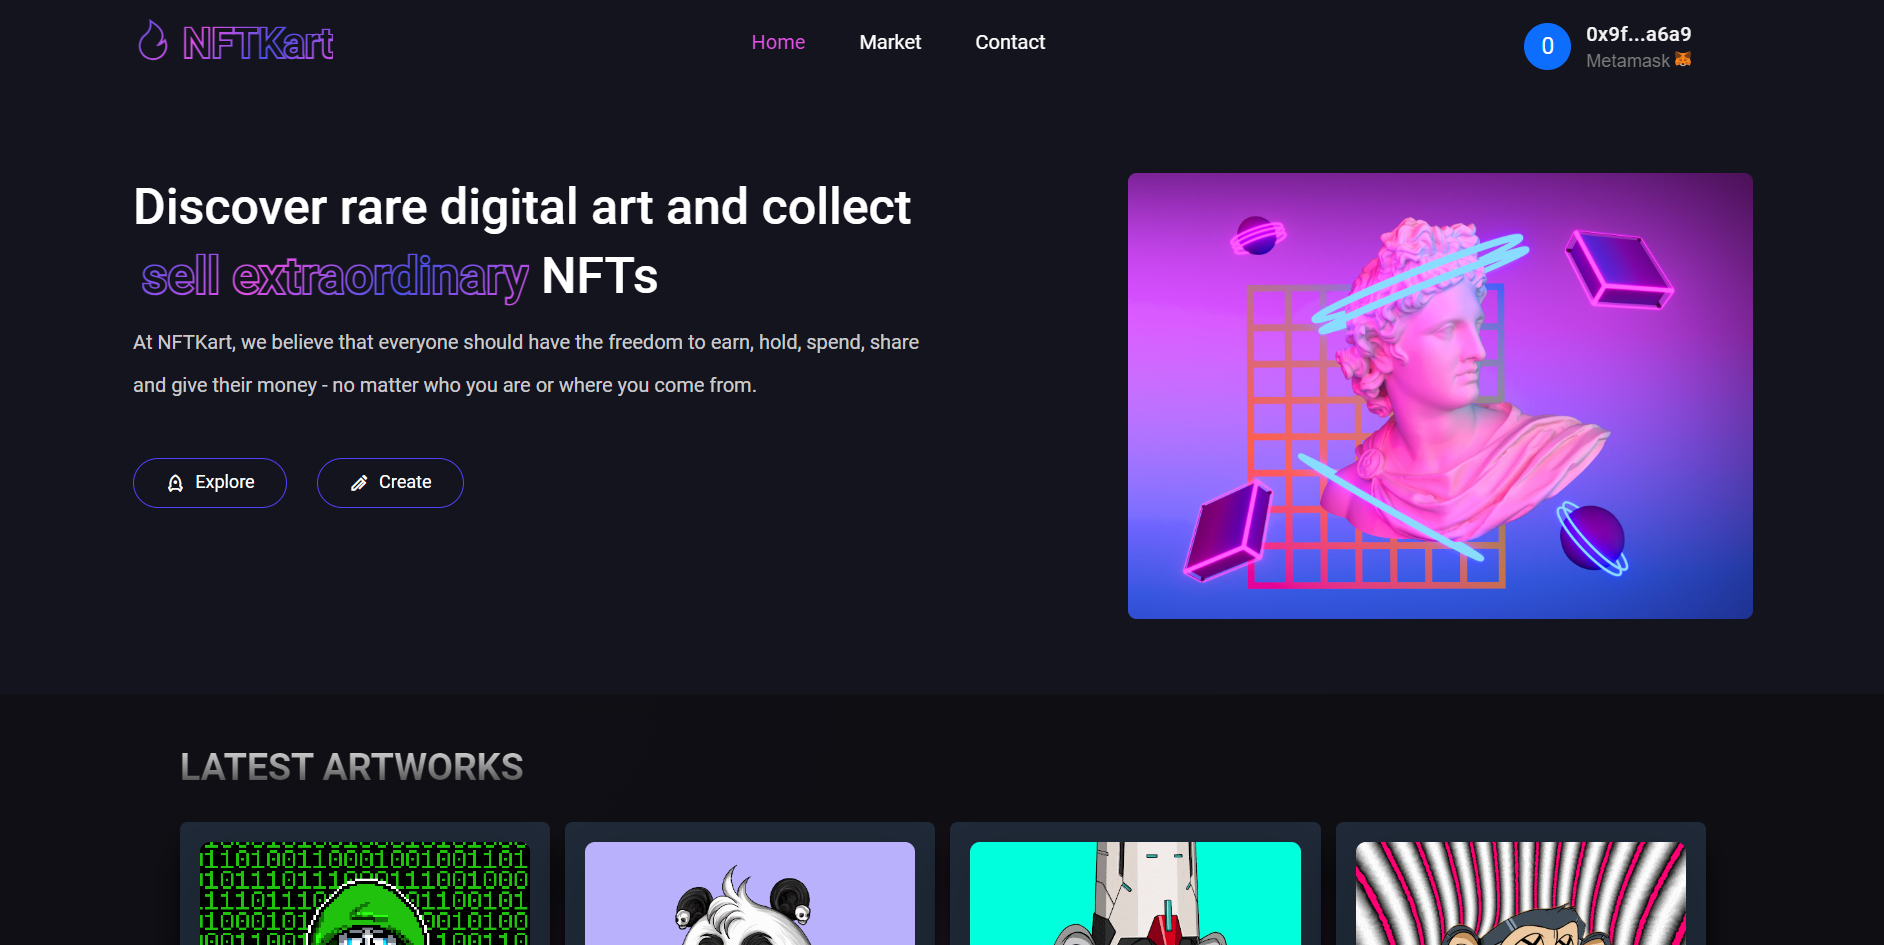This screenshot has height=945, width=1884.
Task: Open the Explore page
Action: [x=209, y=483]
